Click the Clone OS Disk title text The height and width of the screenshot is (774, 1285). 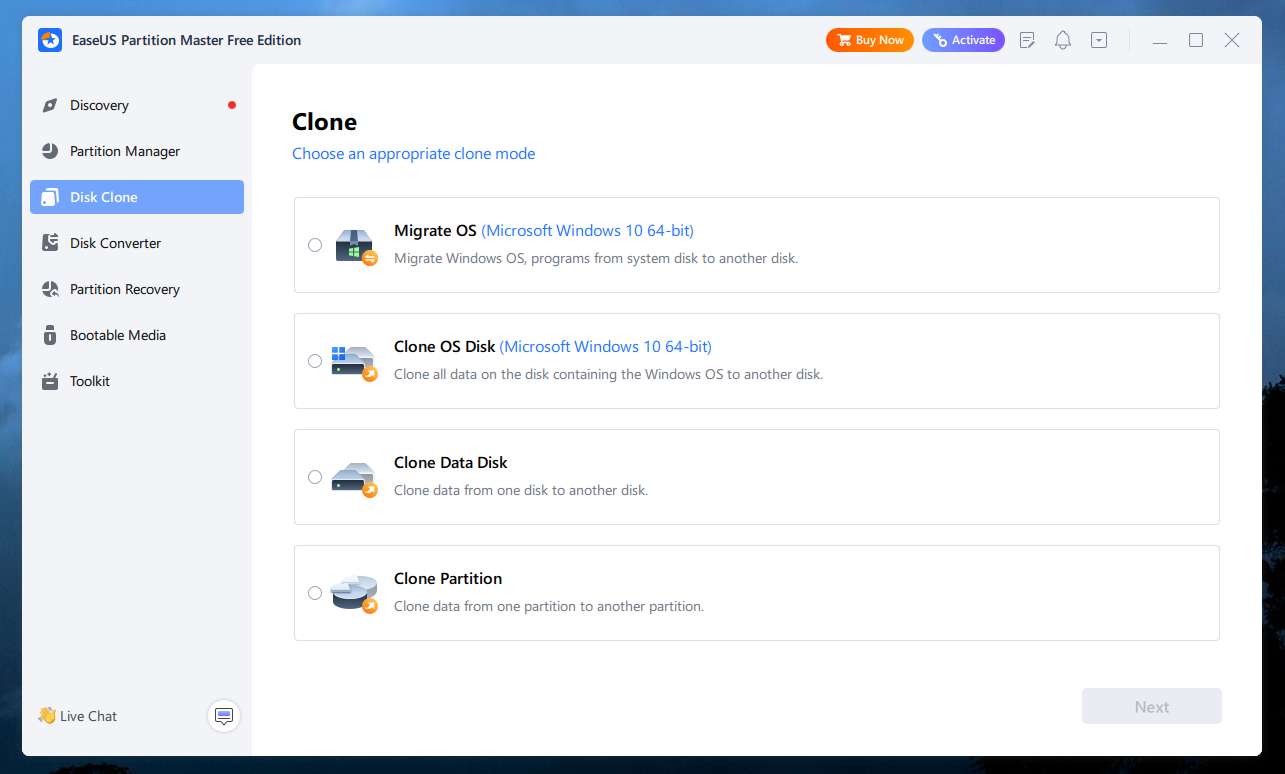pos(444,346)
